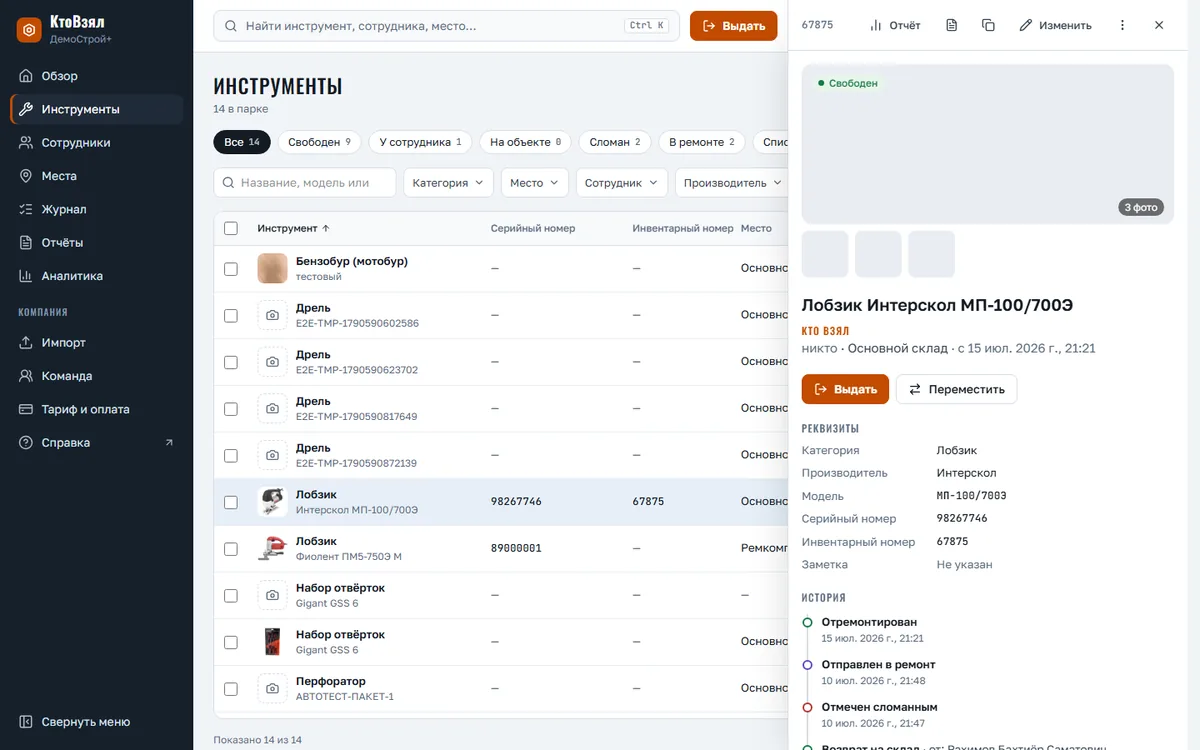The height and width of the screenshot is (750, 1200).
Task: Select the checkbox for Лобзик Интерскол МП-100/700Э
Action: (231, 502)
